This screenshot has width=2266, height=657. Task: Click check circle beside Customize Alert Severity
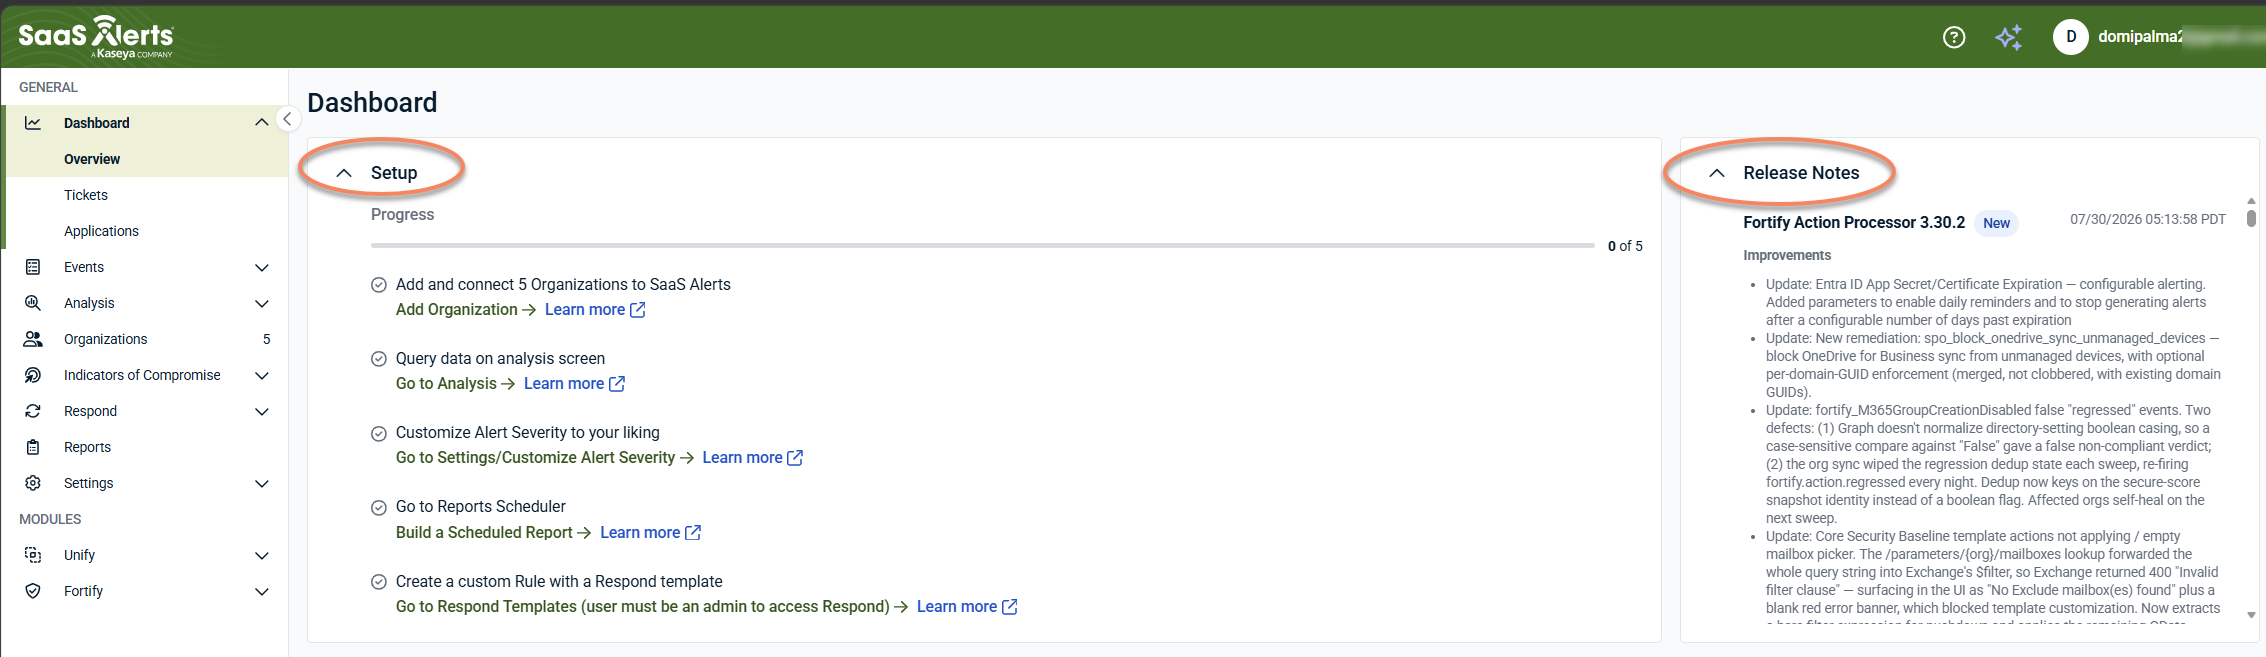click(379, 433)
